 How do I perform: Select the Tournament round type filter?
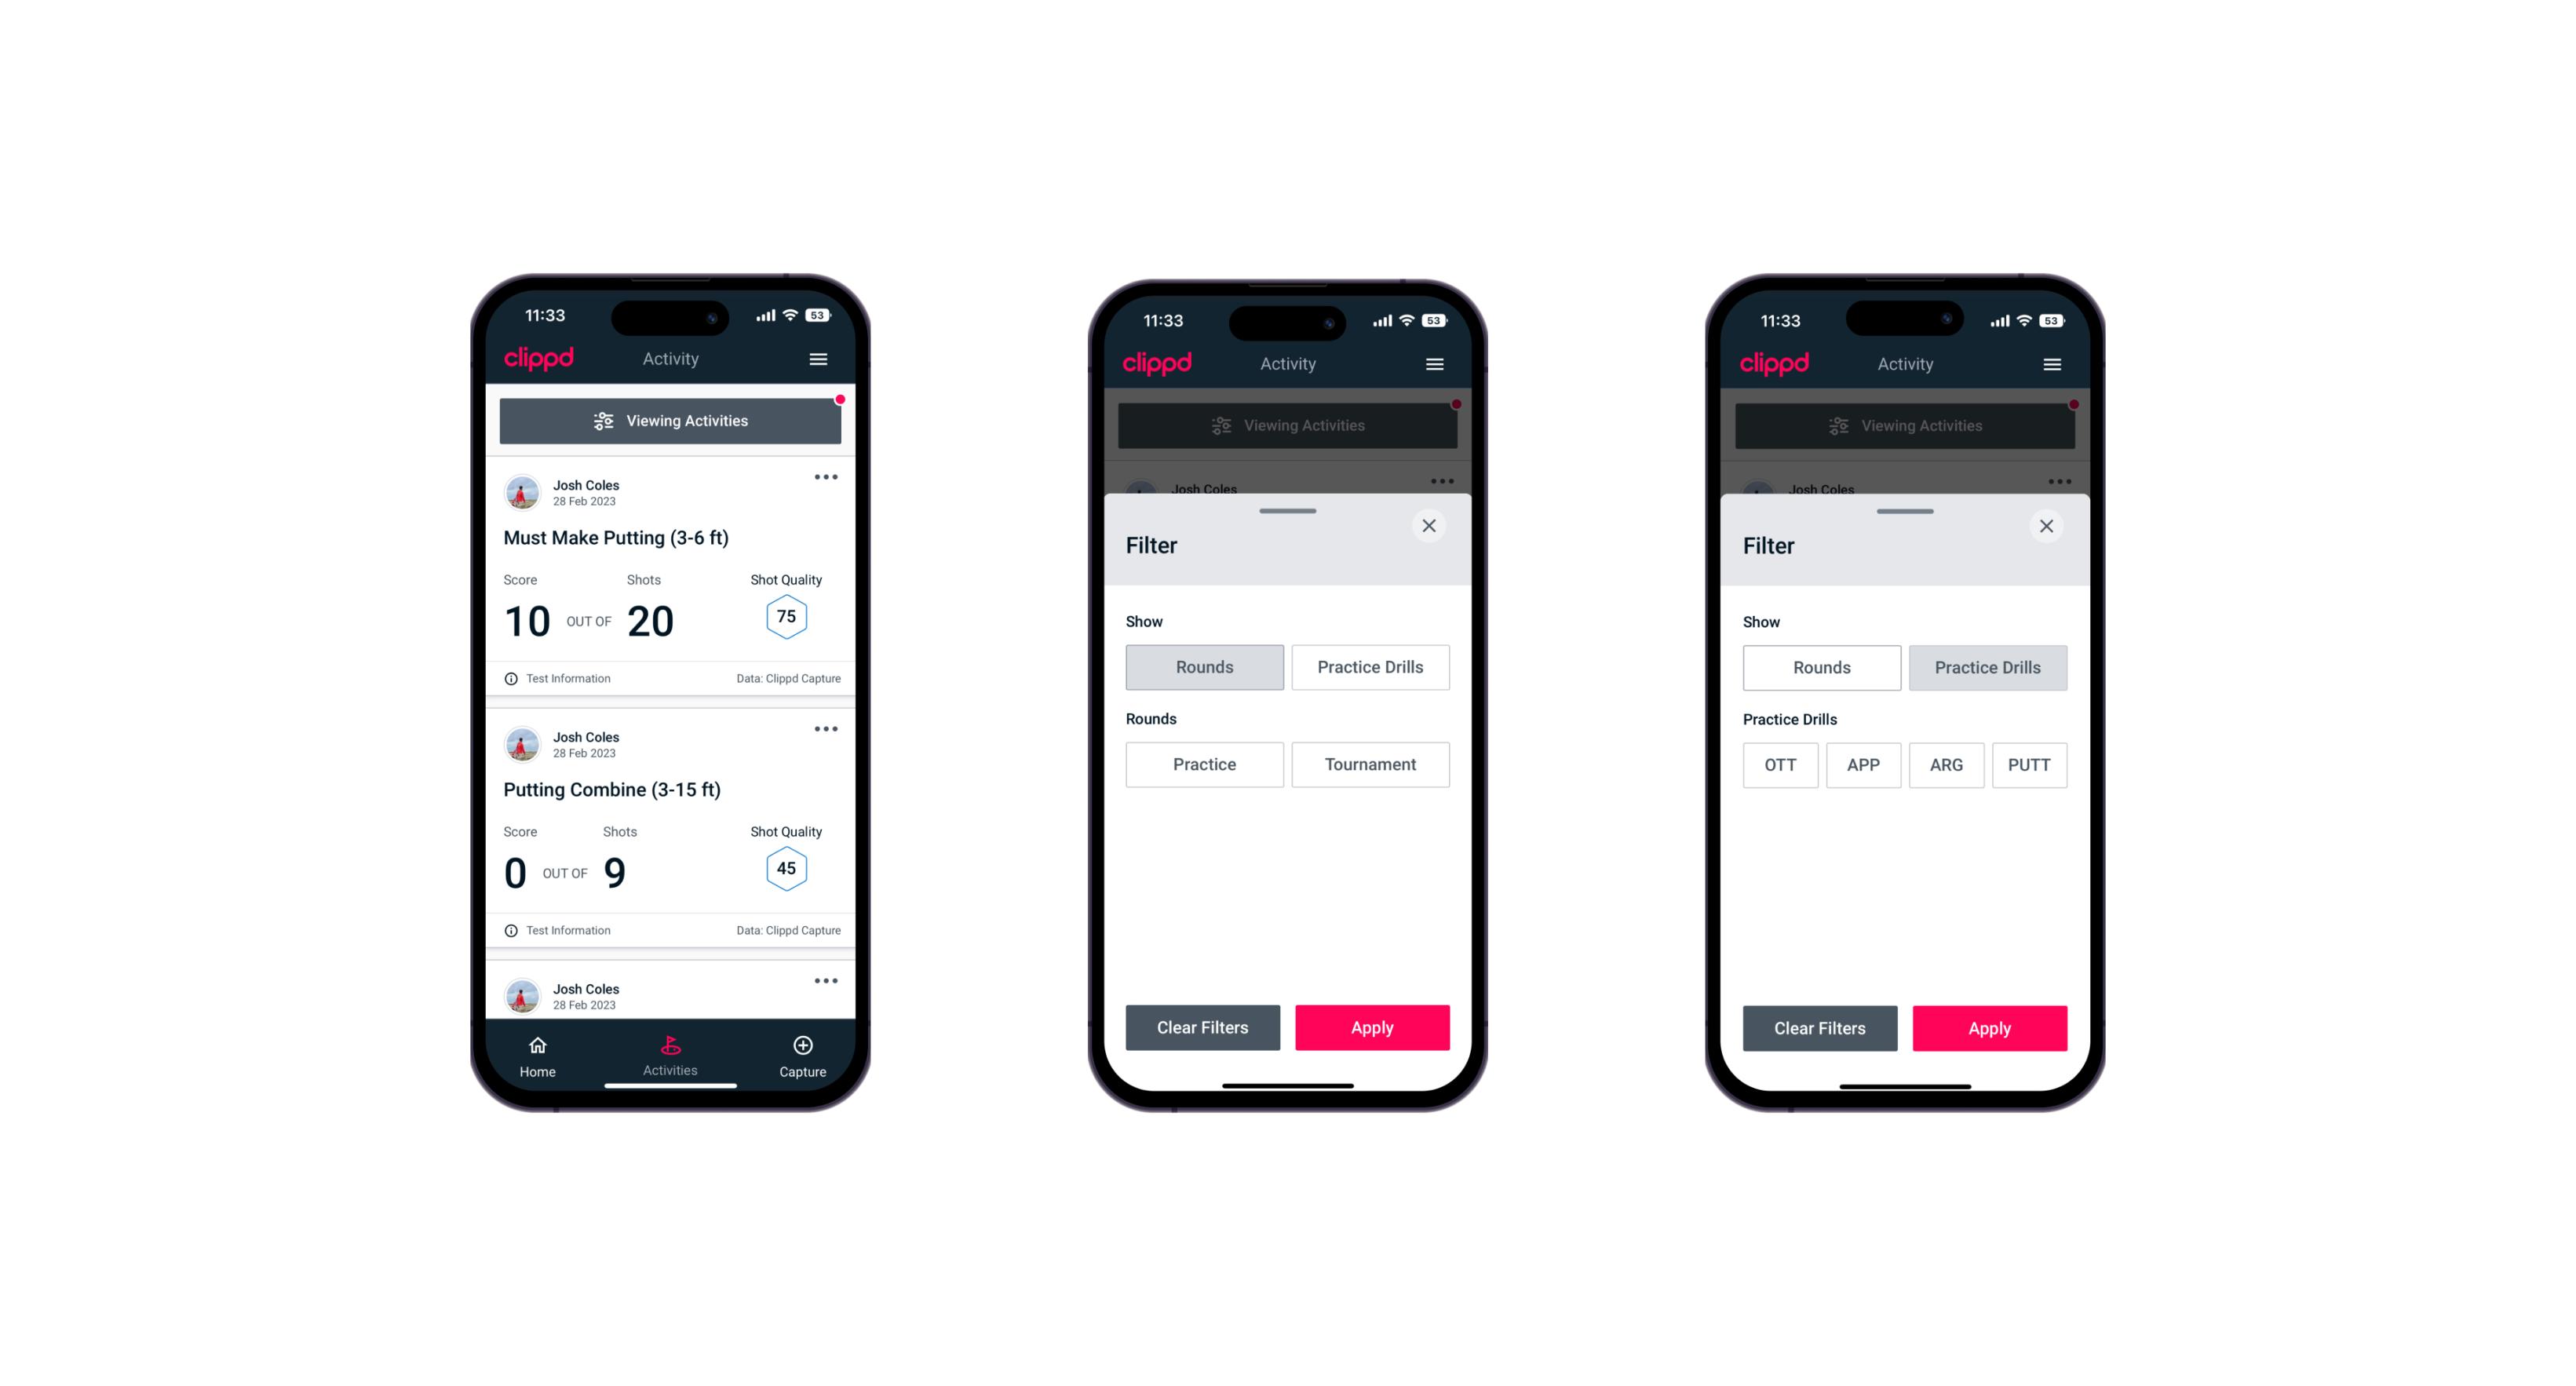[x=1367, y=764]
